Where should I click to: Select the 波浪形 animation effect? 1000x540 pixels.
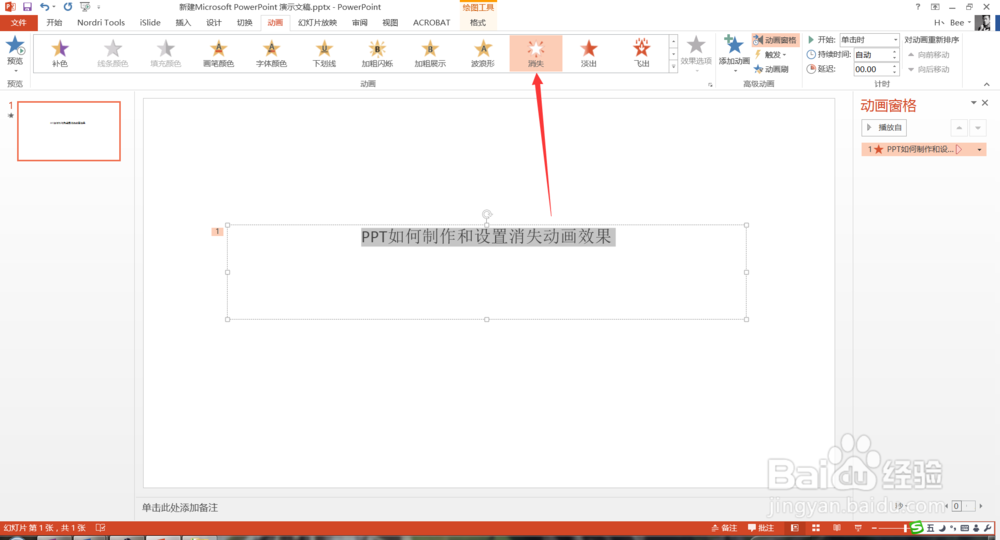(483, 53)
